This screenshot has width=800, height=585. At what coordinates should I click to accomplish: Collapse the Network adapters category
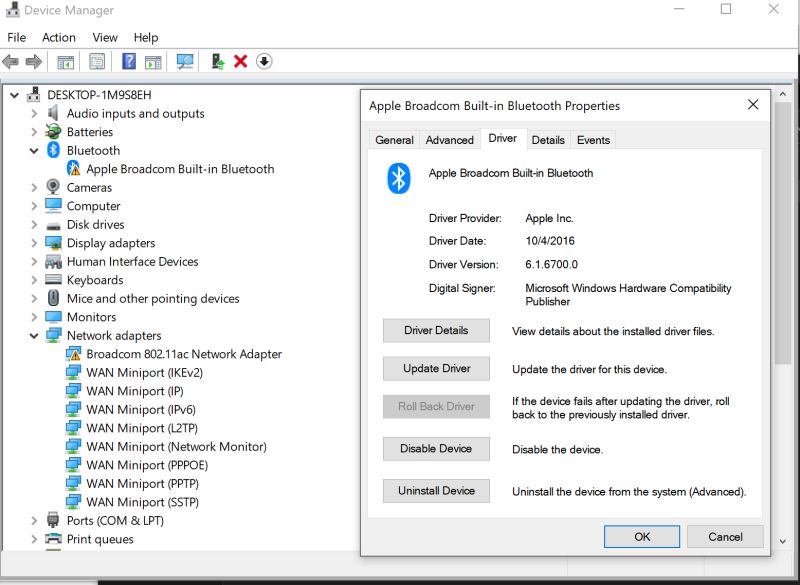pyautogui.click(x=33, y=335)
